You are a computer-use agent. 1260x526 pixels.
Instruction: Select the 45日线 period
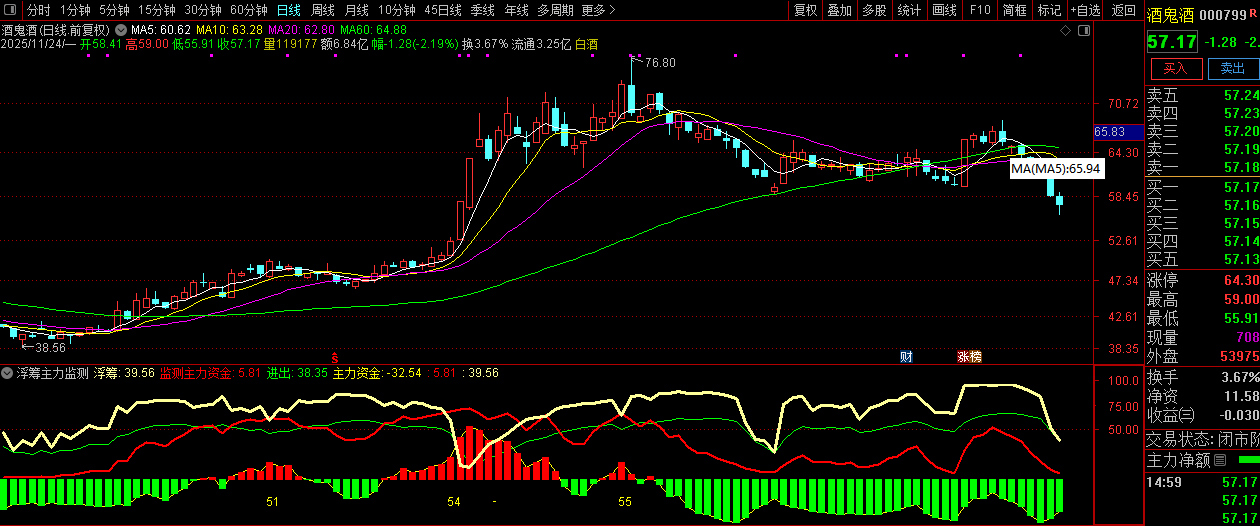coord(443,10)
